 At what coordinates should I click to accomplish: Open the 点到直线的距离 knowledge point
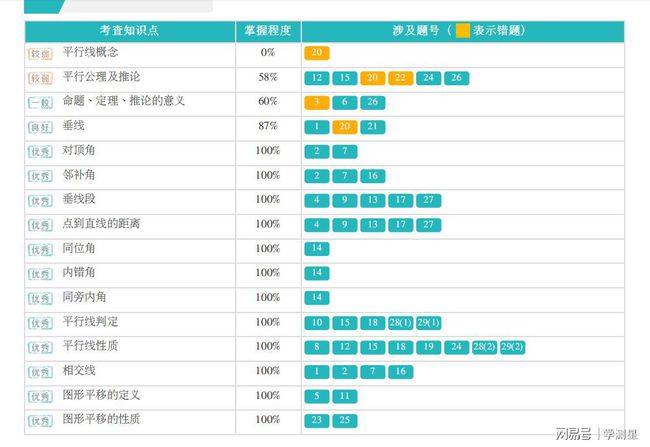tap(101, 224)
